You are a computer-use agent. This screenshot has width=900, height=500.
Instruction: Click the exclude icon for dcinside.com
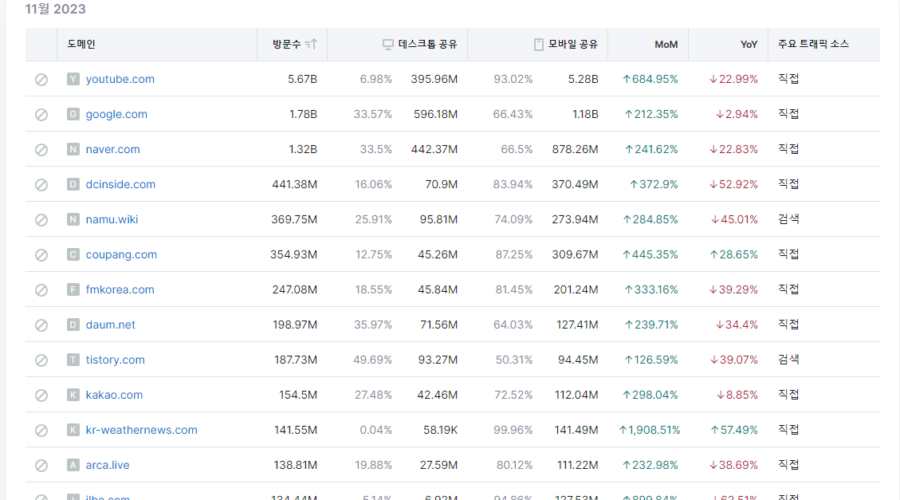pyautogui.click(x=41, y=185)
